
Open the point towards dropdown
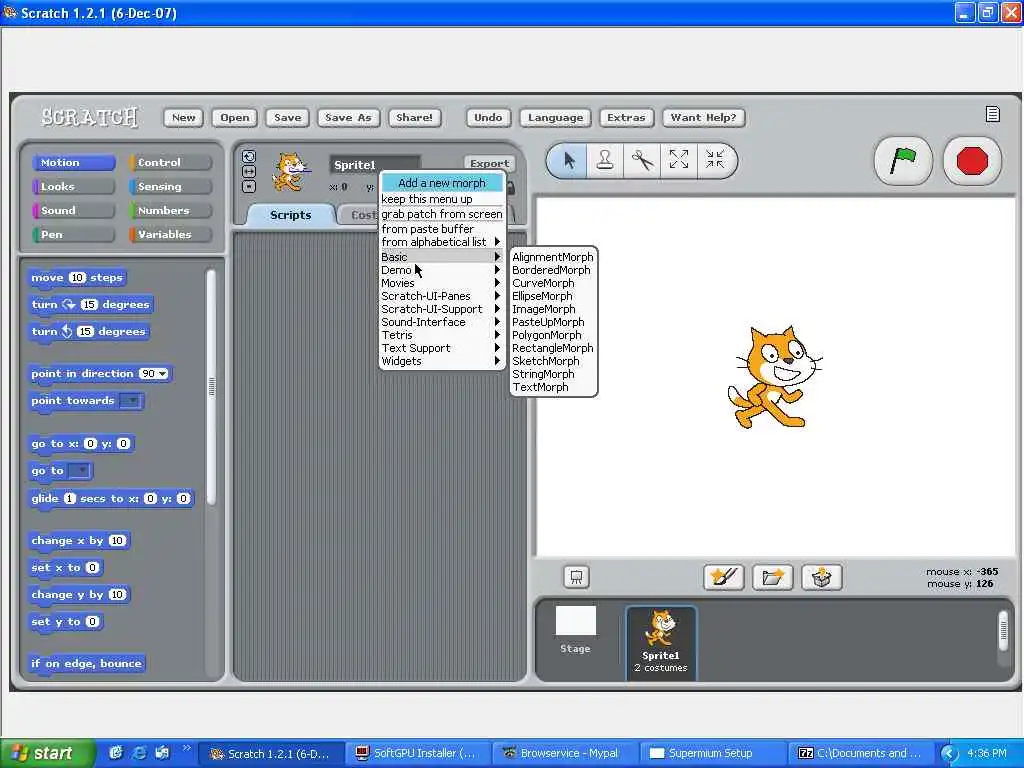pyautogui.click(x=131, y=400)
